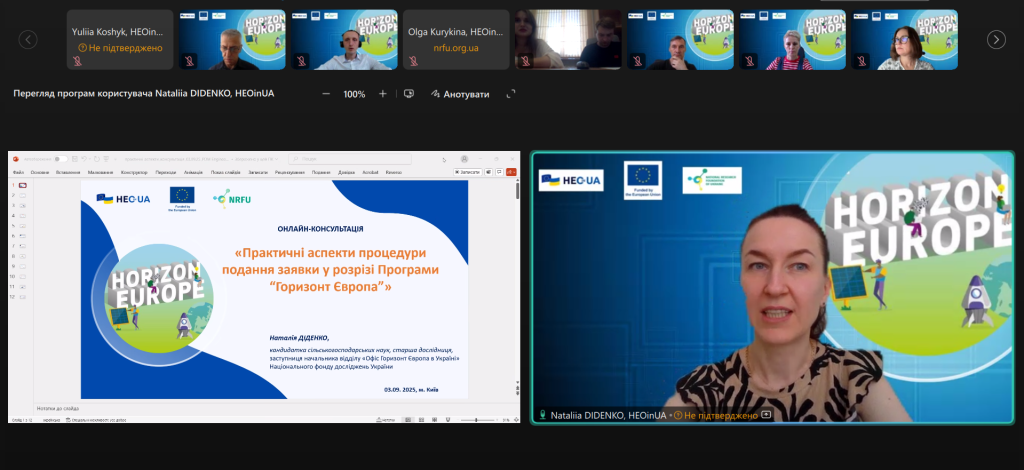Click the Анотувати button
Screen dimensions: 1024x470
point(460,94)
